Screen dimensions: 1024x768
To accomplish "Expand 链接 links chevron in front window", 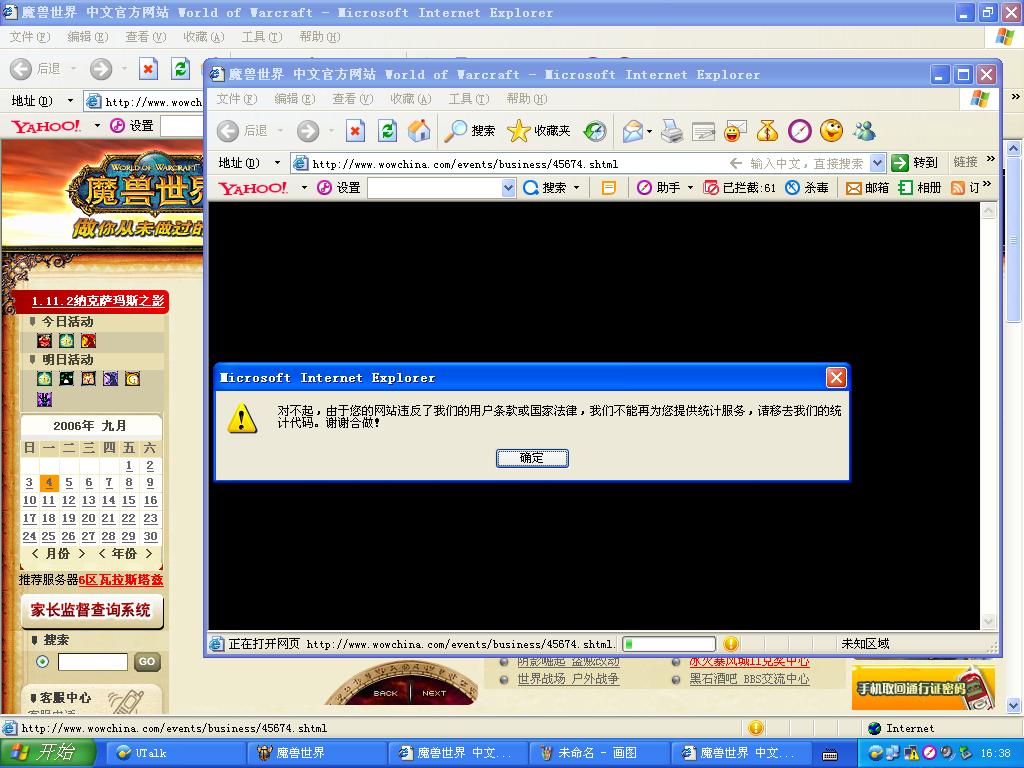I will [x=991, y=159].
